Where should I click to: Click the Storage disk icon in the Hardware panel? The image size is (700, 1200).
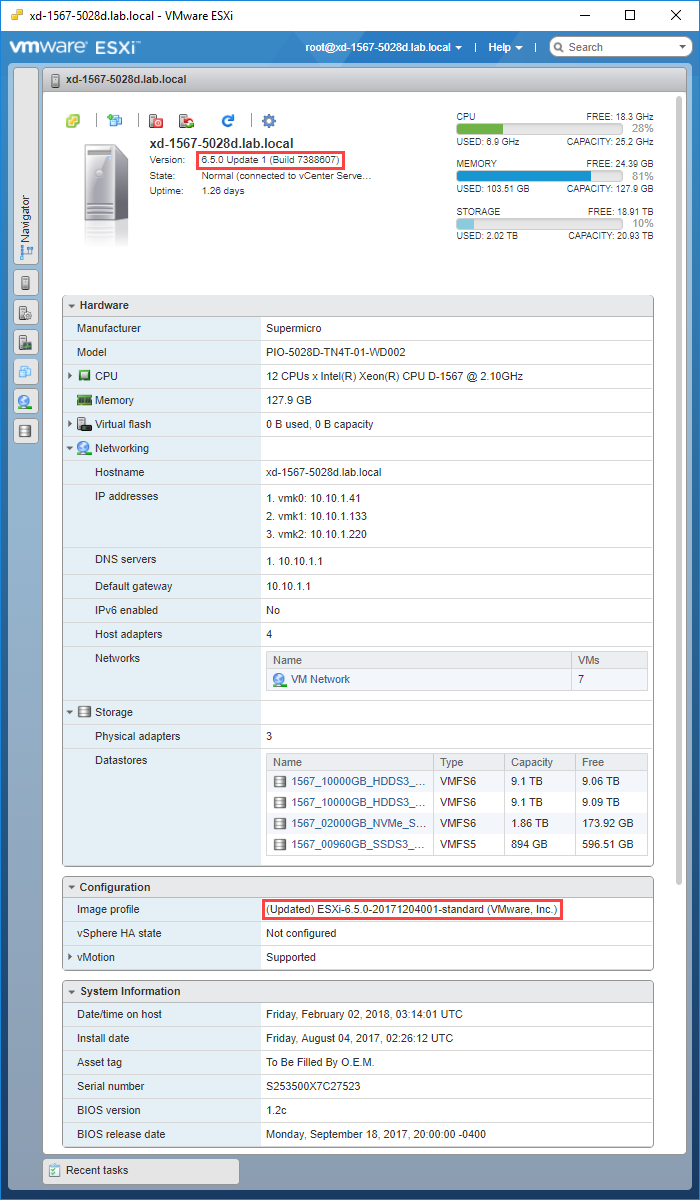click(84, 712)
